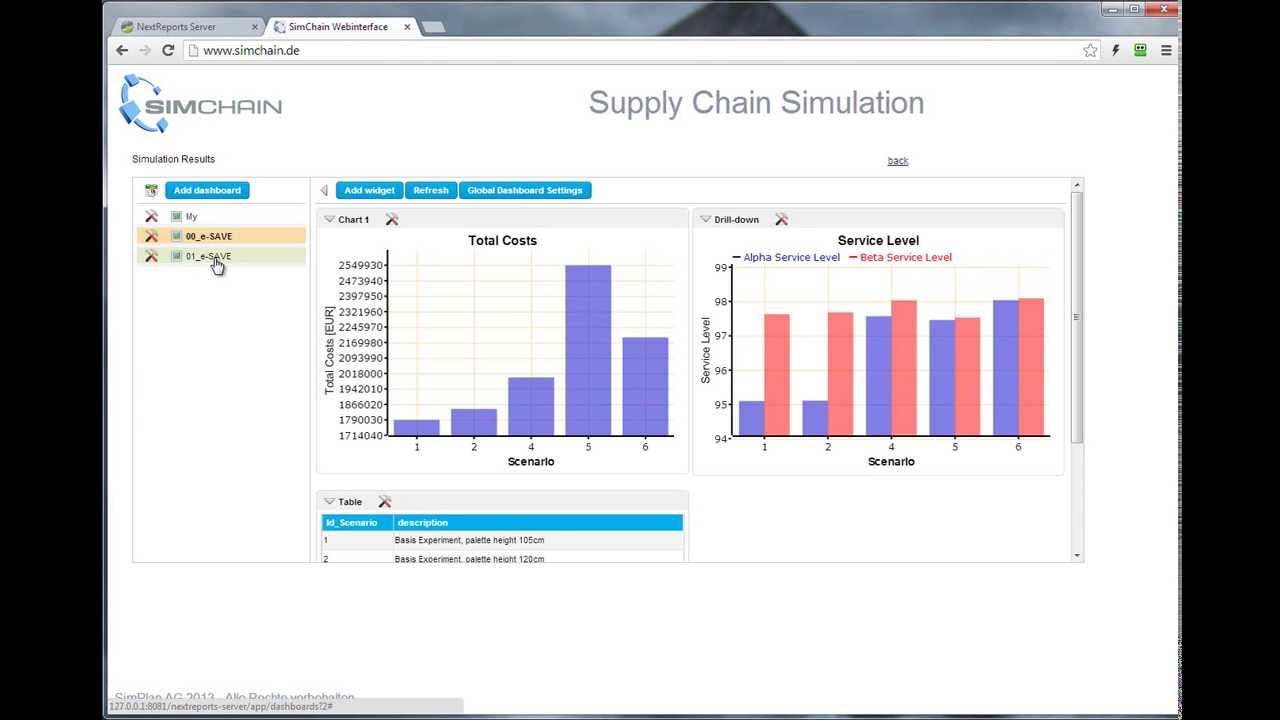Click the Total Costs bar for scenario 5

[x=588, y=350]
